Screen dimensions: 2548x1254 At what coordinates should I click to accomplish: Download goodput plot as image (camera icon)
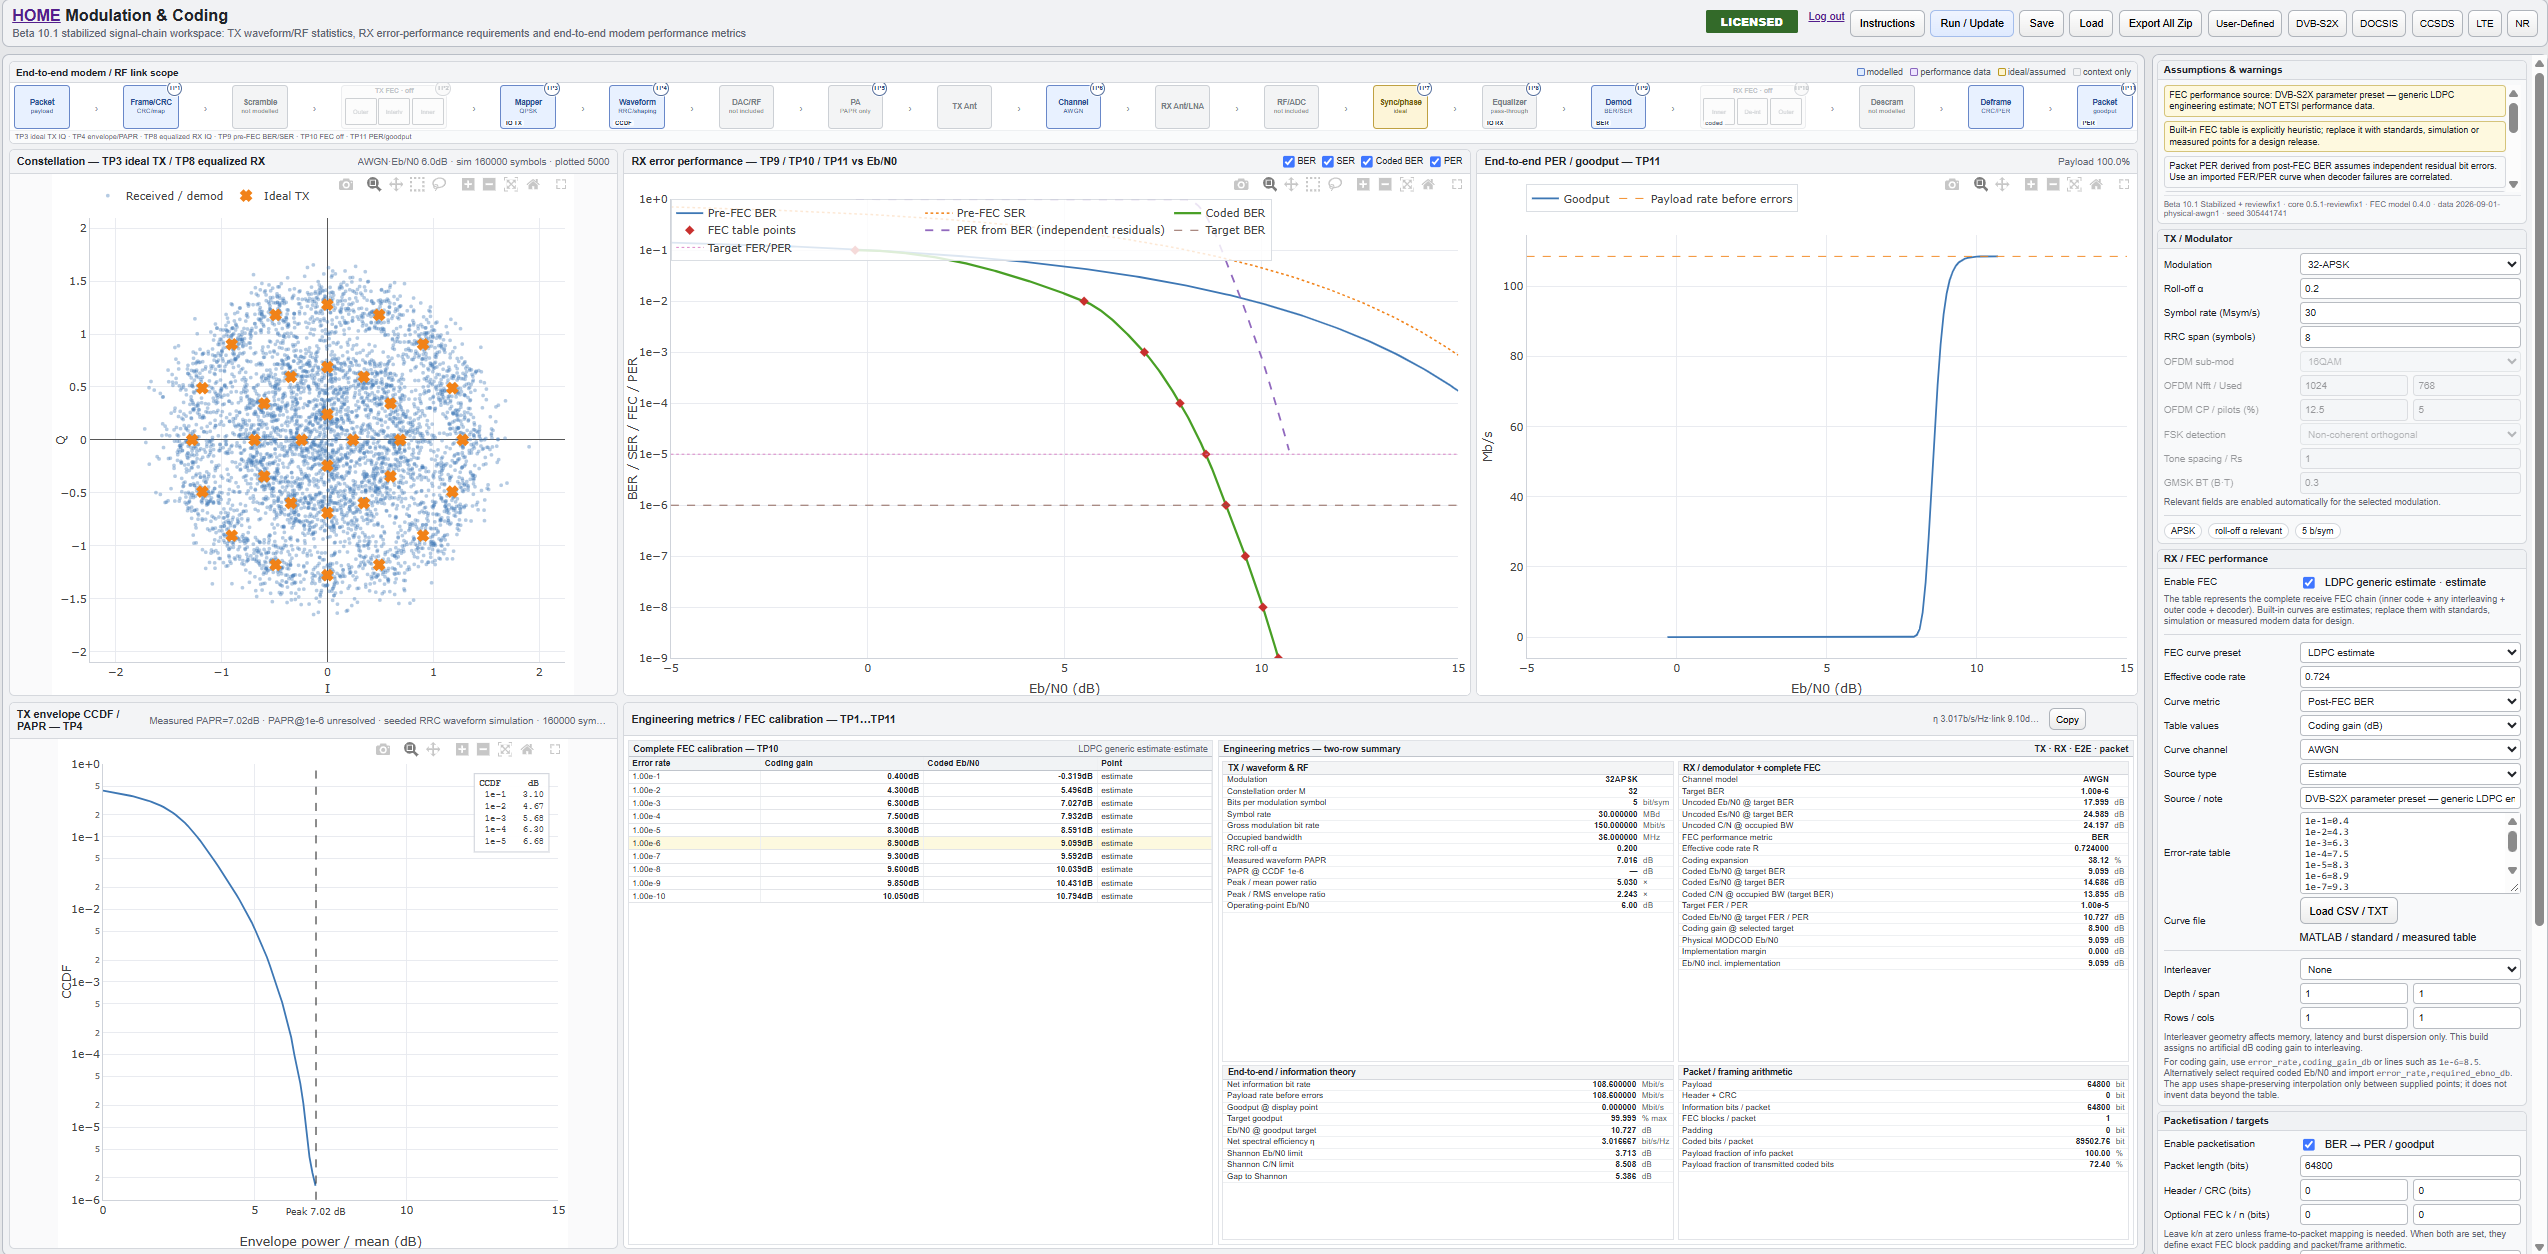pyautogui.click(x=1952, y=184)
